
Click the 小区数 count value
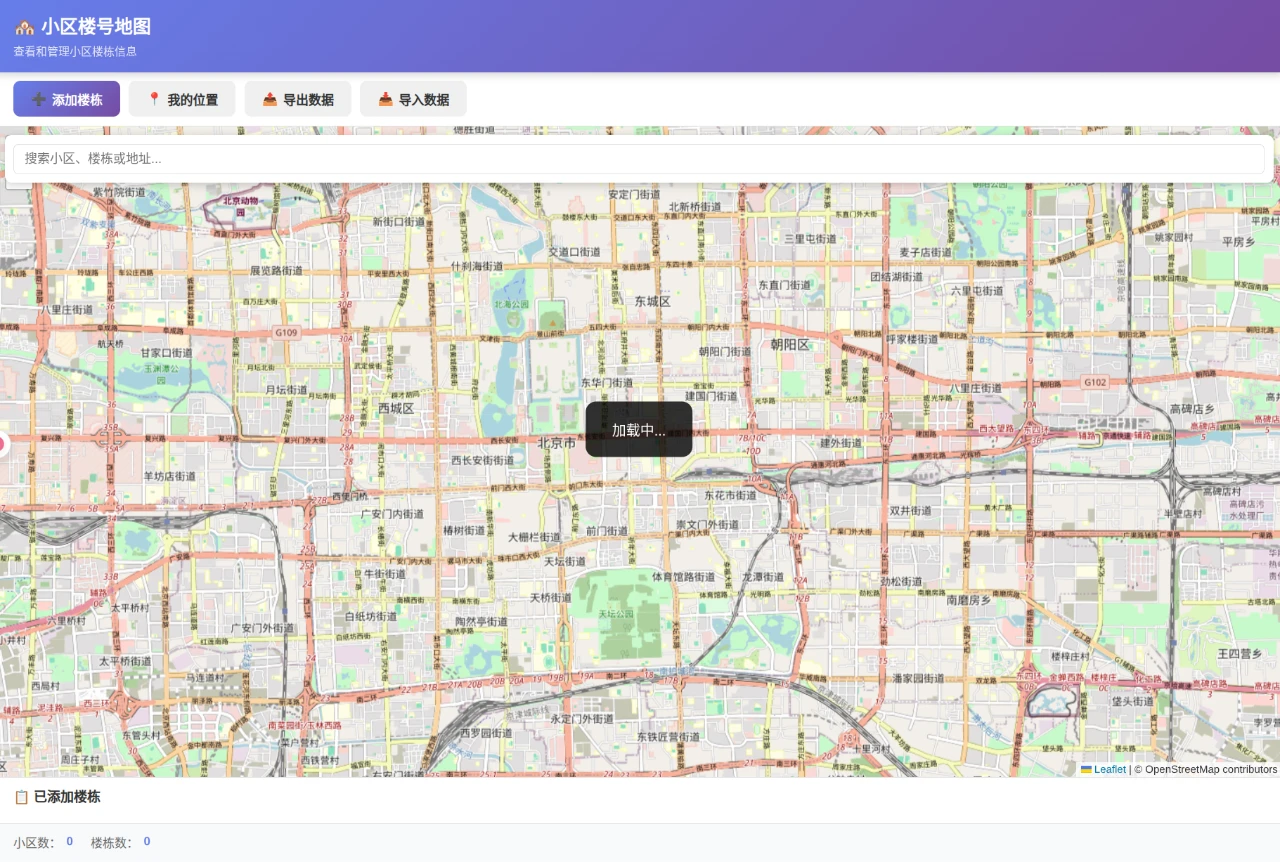[x=70, y=842]
